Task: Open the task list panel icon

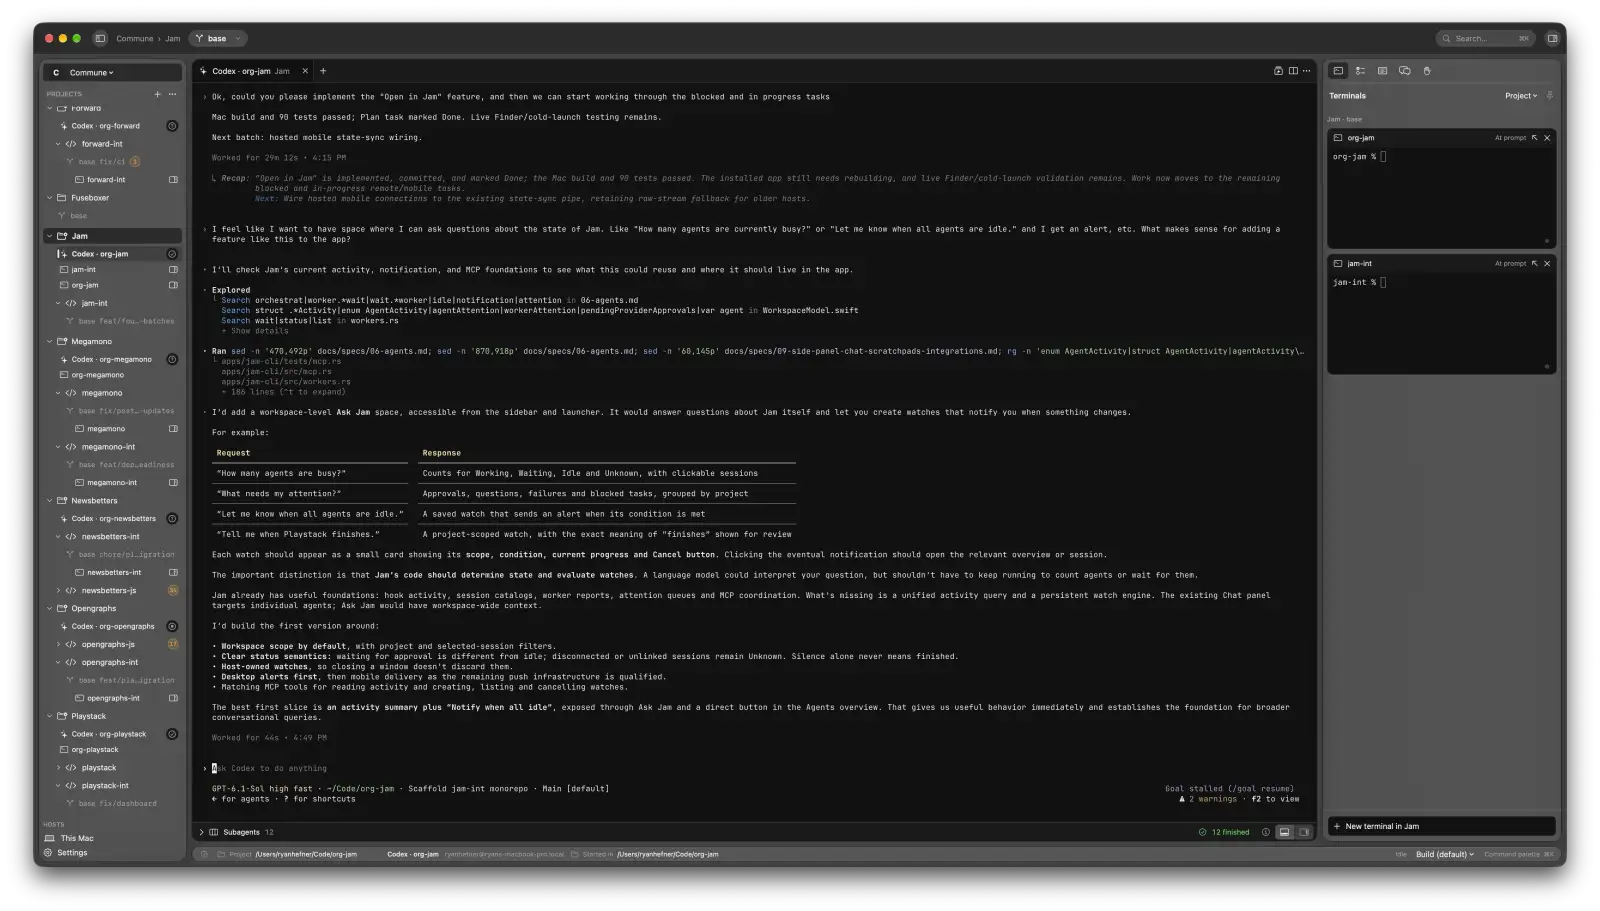Action: [x=1360, y=71]
